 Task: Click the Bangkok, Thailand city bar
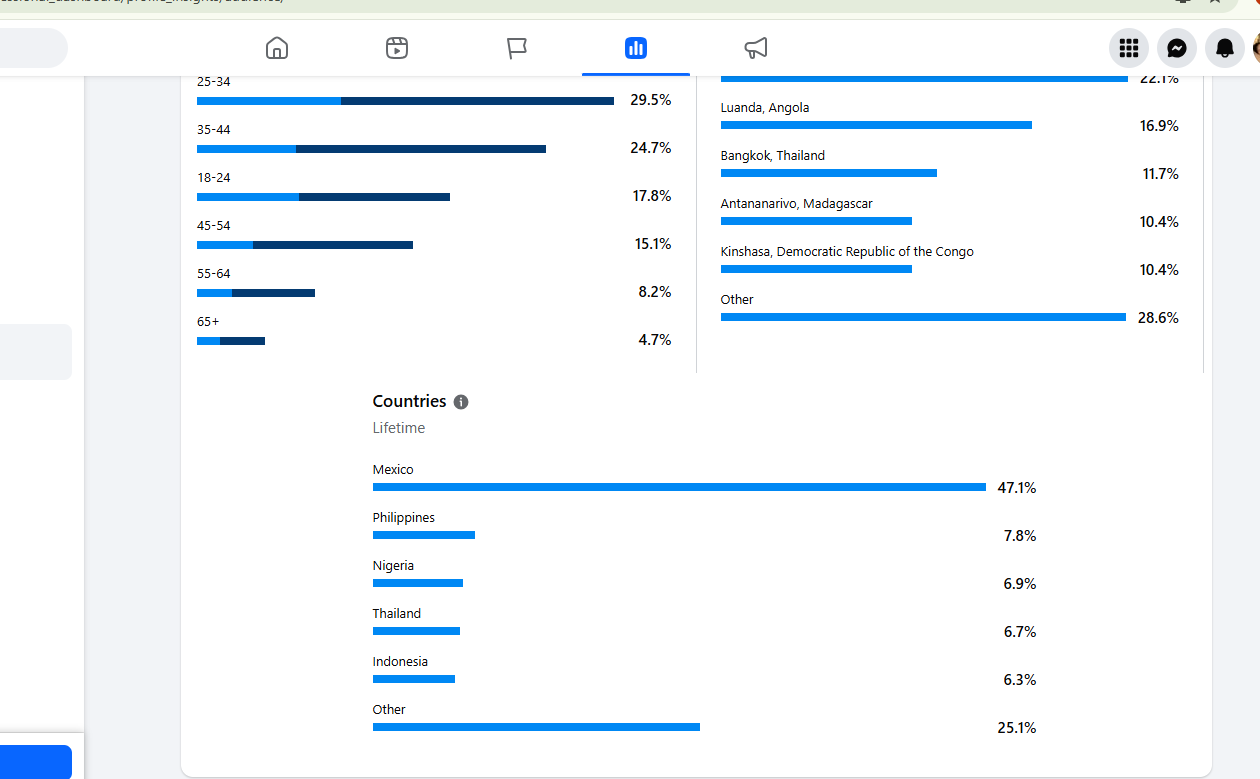(829, 173)
